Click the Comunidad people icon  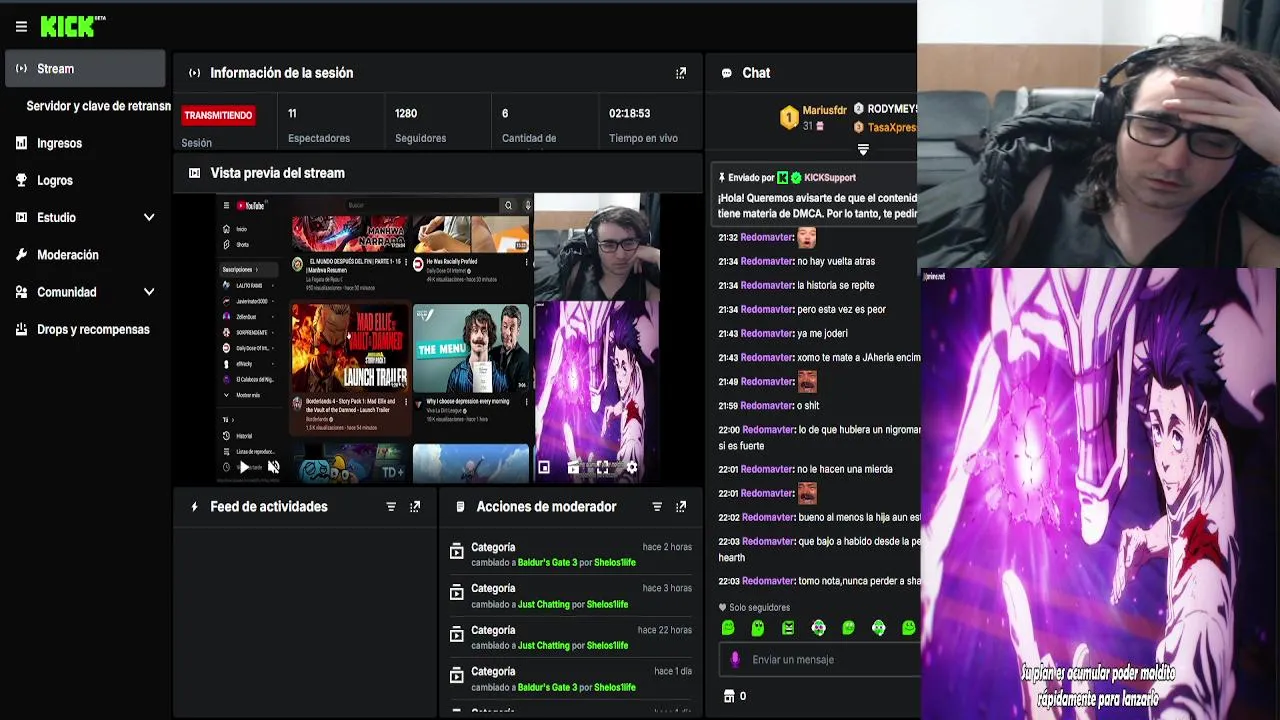21,292
